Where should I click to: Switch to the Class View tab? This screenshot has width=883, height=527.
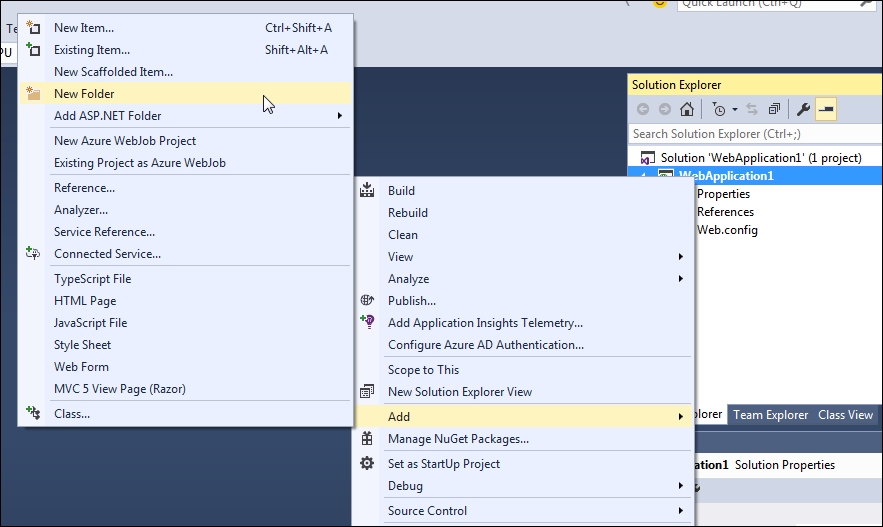pyautogui.click(x=845, y=415)
